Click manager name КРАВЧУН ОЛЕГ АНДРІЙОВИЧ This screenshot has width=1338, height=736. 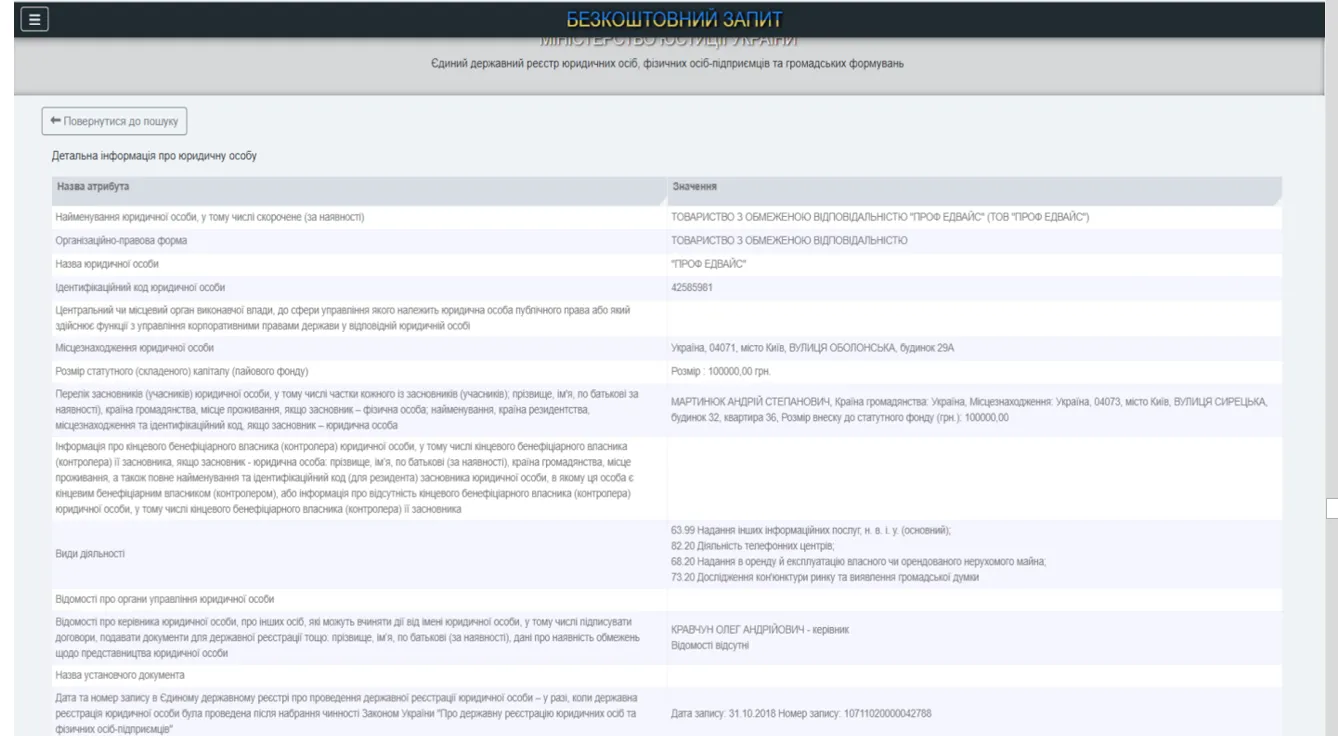(x=744, y=630)
